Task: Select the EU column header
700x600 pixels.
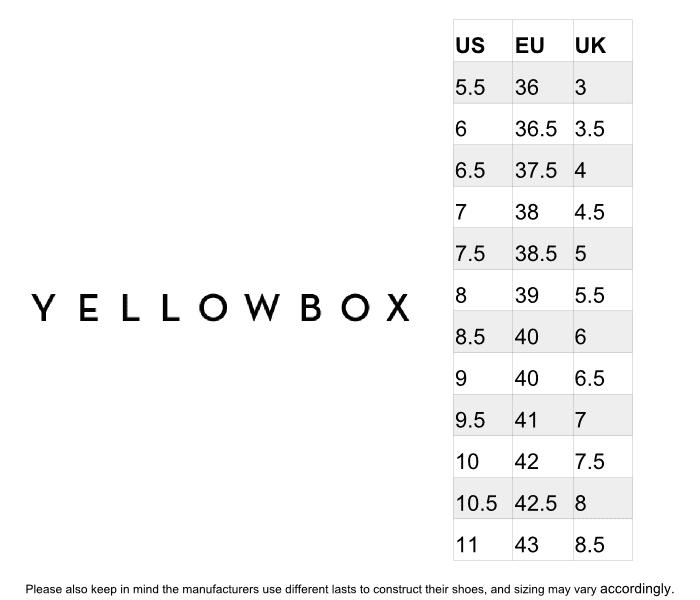Action: point(543,41)
